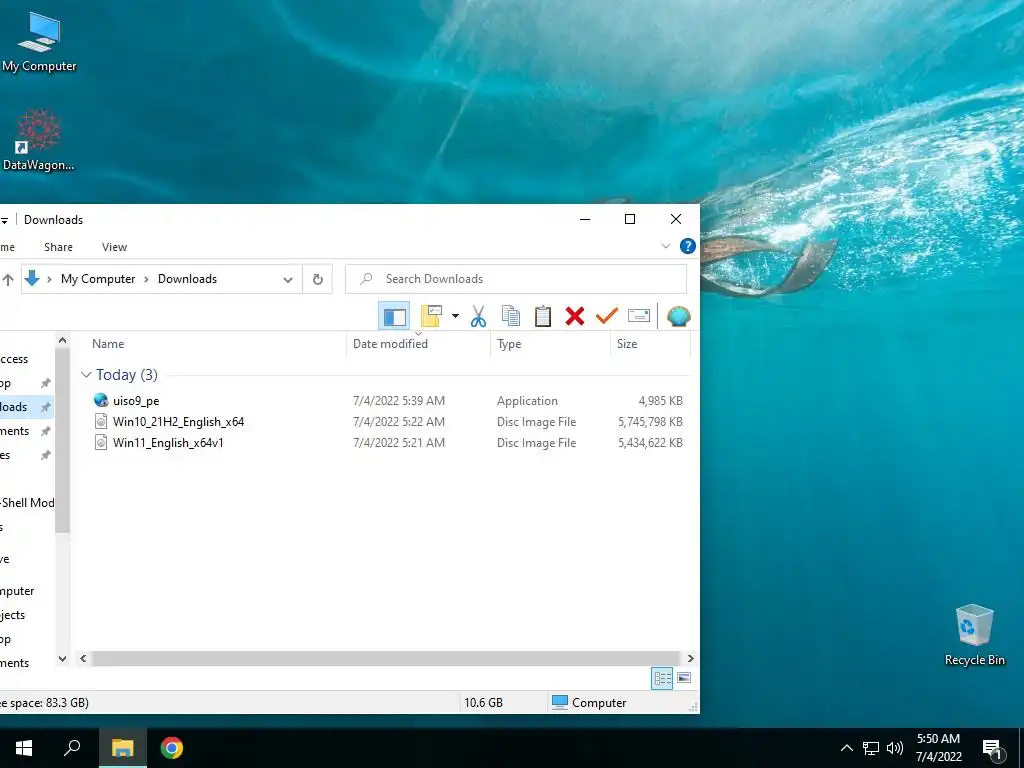Screen dimensions: 1024x768
Task: Click Downloads in the address breadcrumb
Action: coord(187,279)
